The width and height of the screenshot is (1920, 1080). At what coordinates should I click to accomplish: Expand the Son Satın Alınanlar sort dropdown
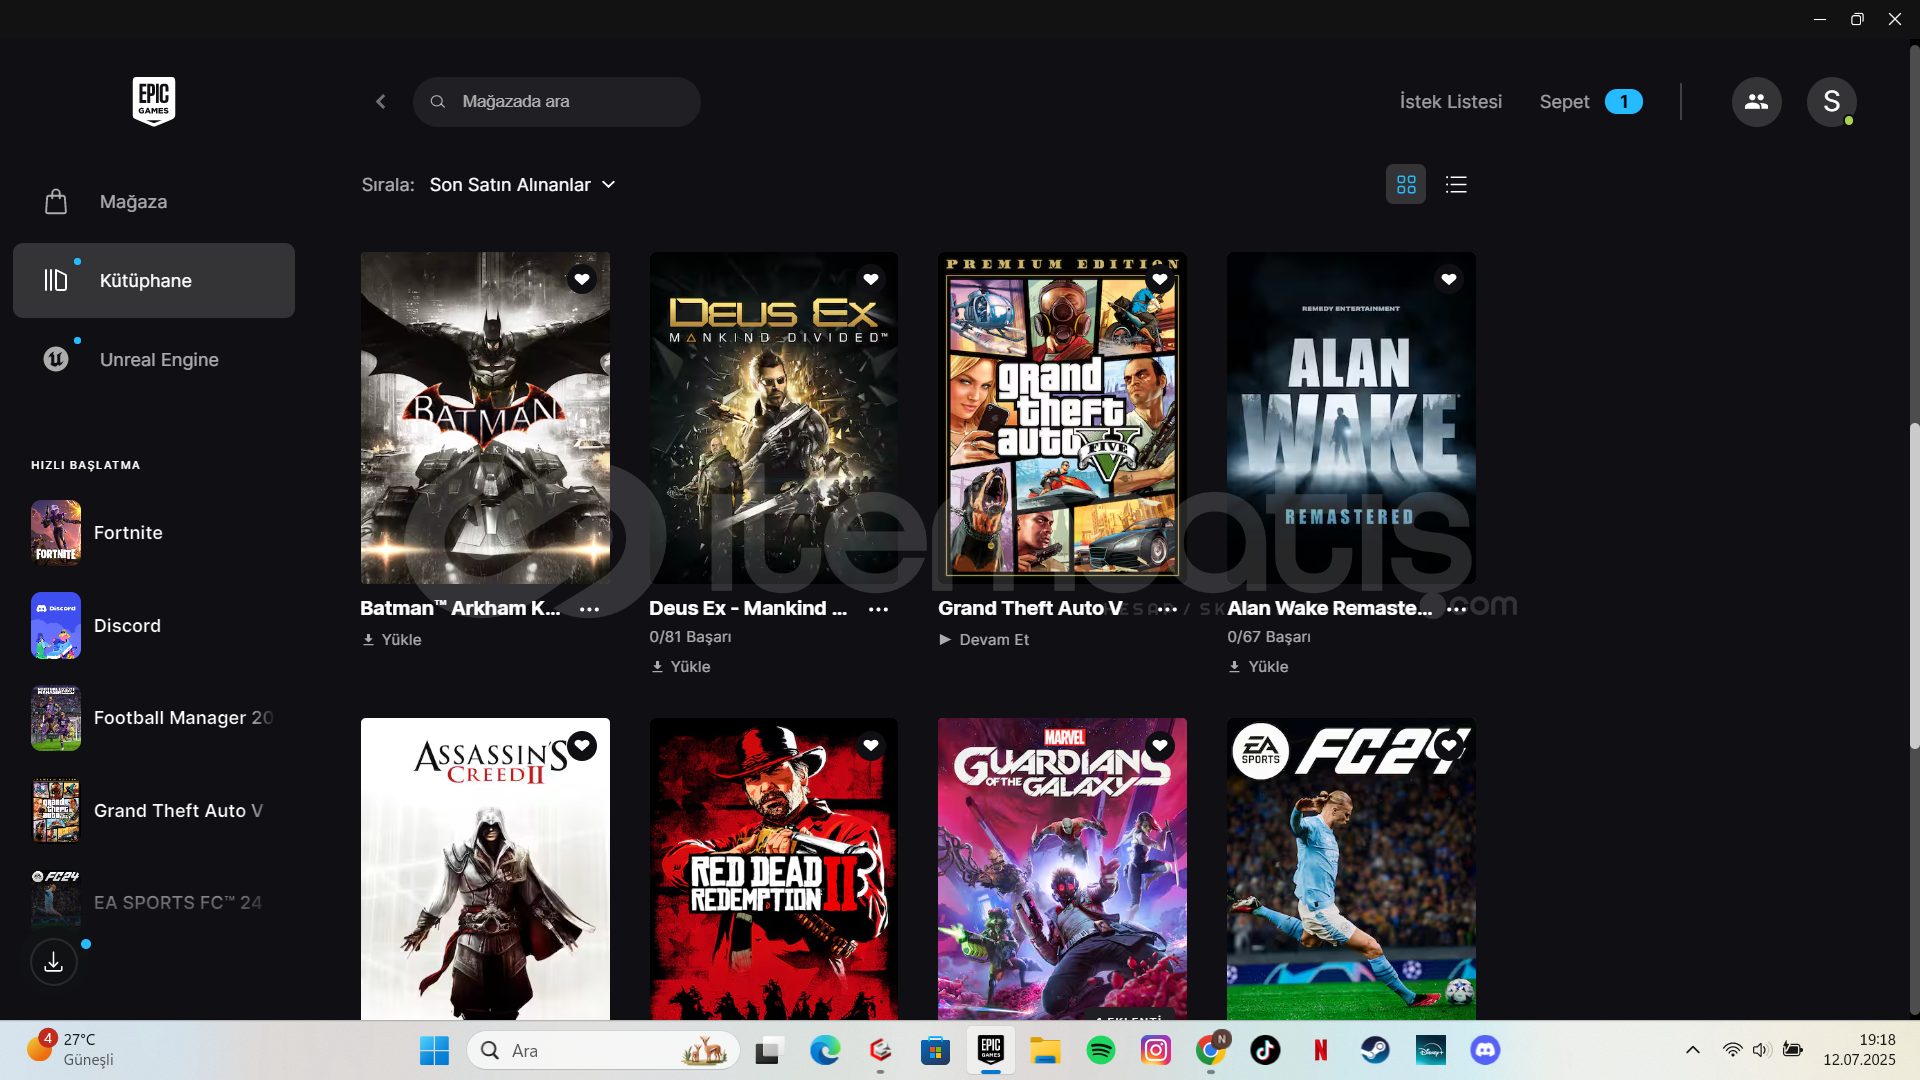pos(522,185)
